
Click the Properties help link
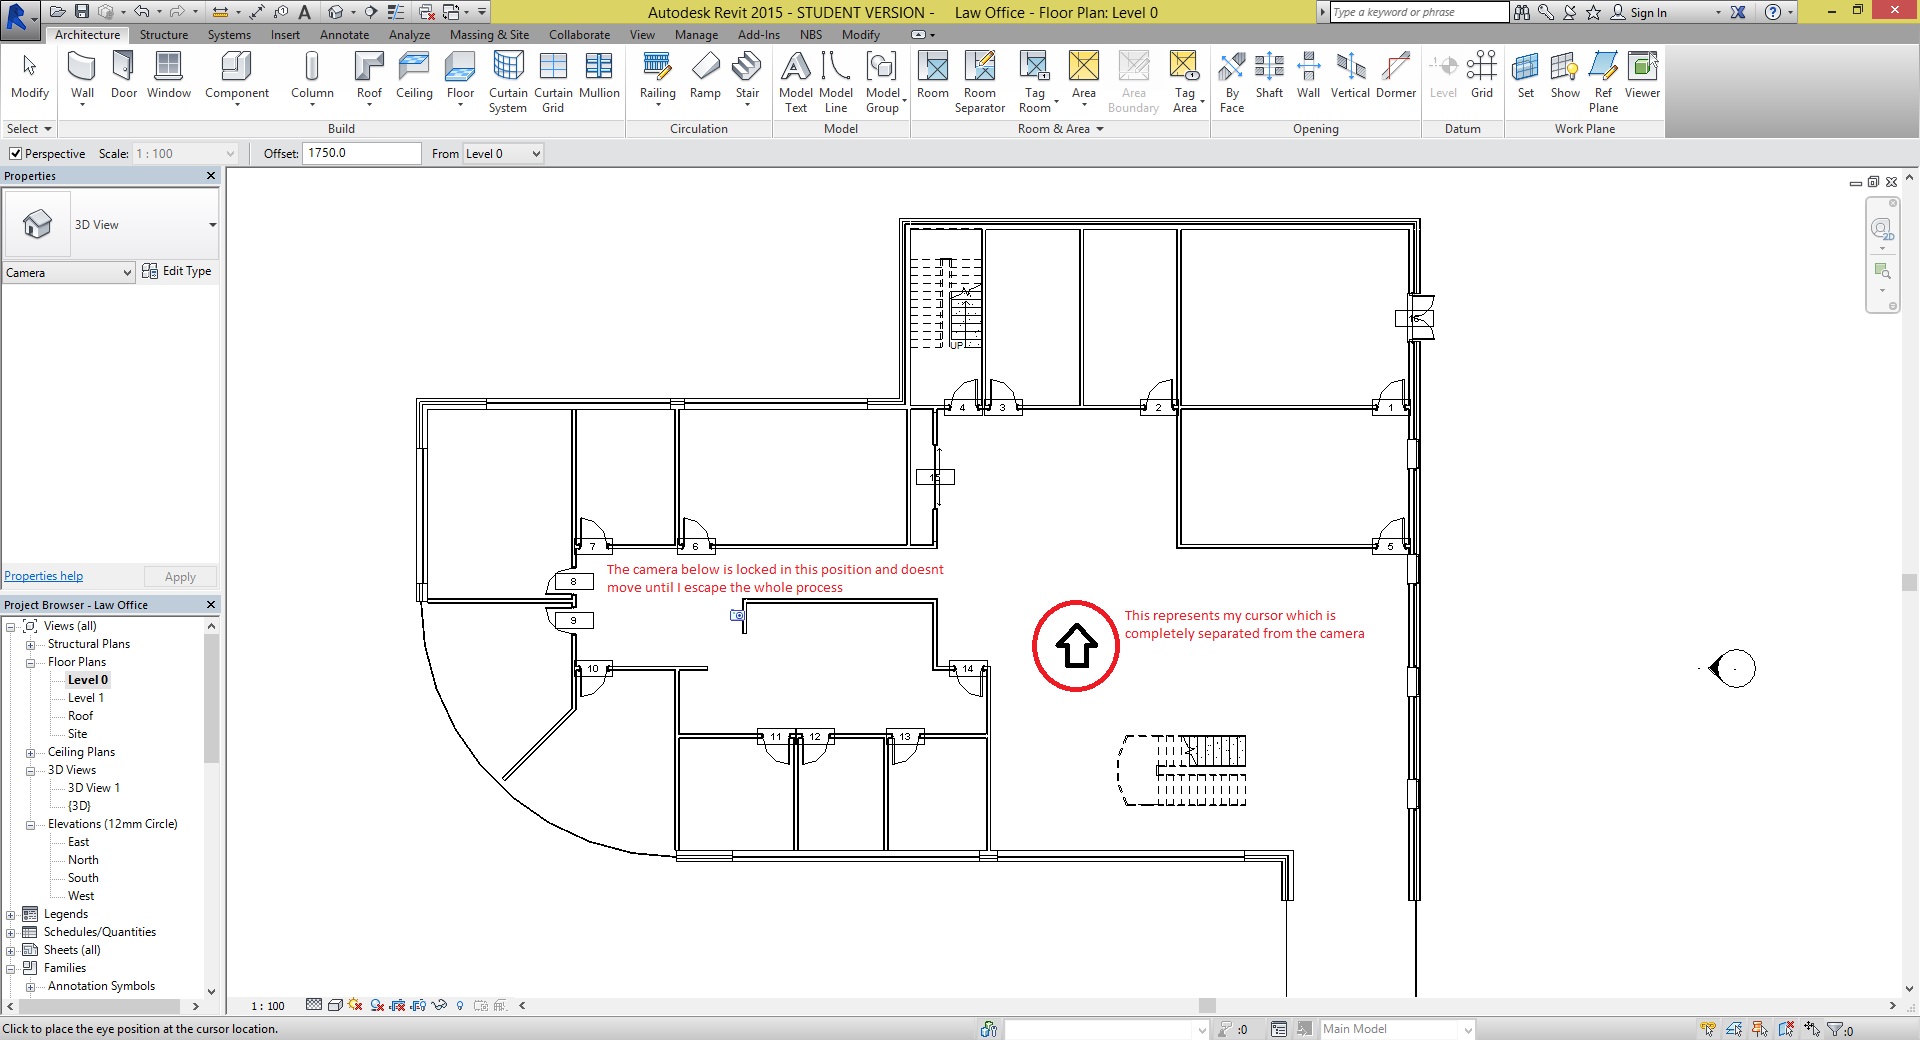pyautogui.click(x=44, y=576)
